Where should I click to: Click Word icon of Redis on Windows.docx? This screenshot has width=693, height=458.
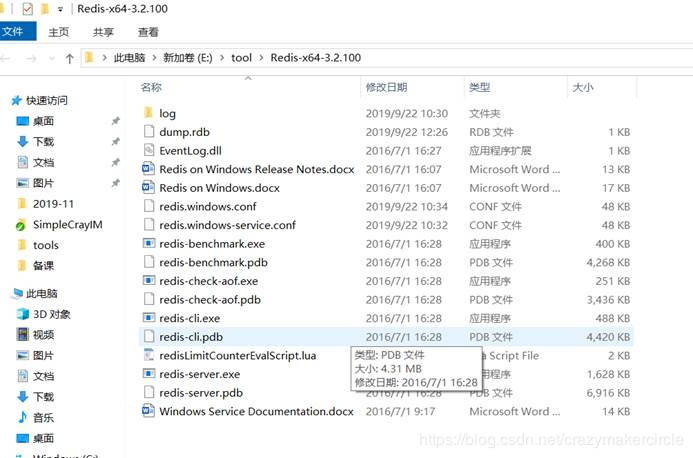(148, 187)
